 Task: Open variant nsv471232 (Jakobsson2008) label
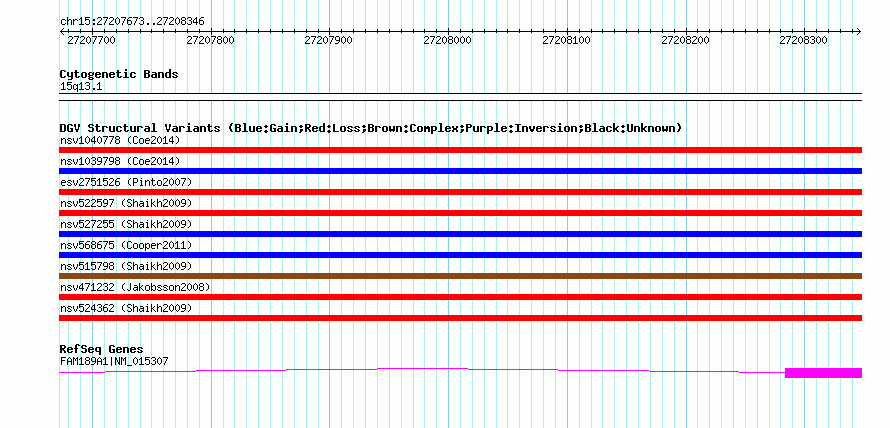135,287
